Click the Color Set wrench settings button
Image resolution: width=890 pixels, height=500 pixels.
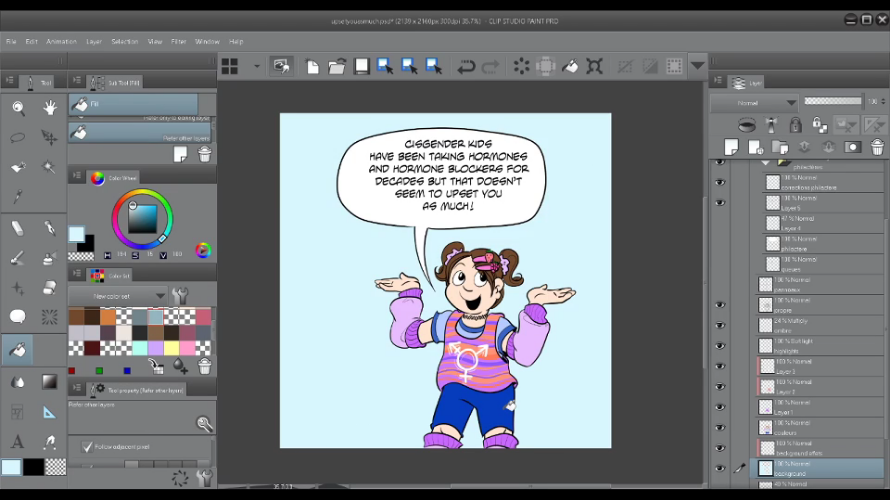180,296
